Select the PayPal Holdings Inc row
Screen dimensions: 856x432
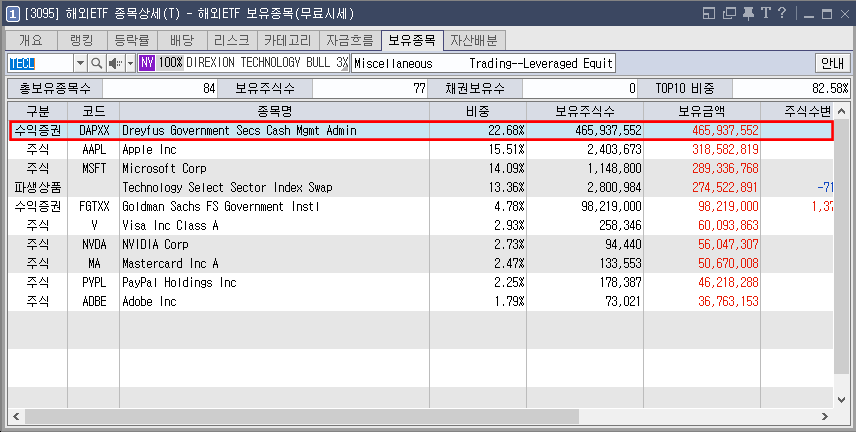point(421,282)
